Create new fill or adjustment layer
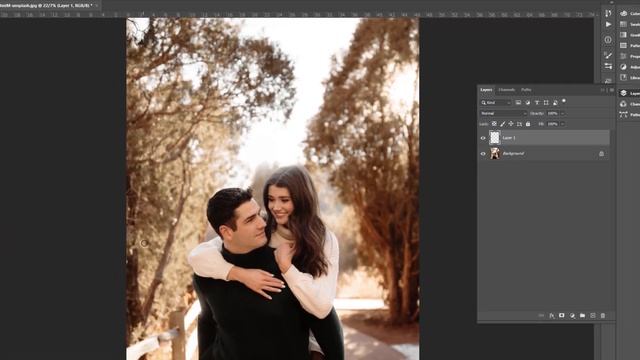Screen dimensions: 640x360 (x=572, y=316)
